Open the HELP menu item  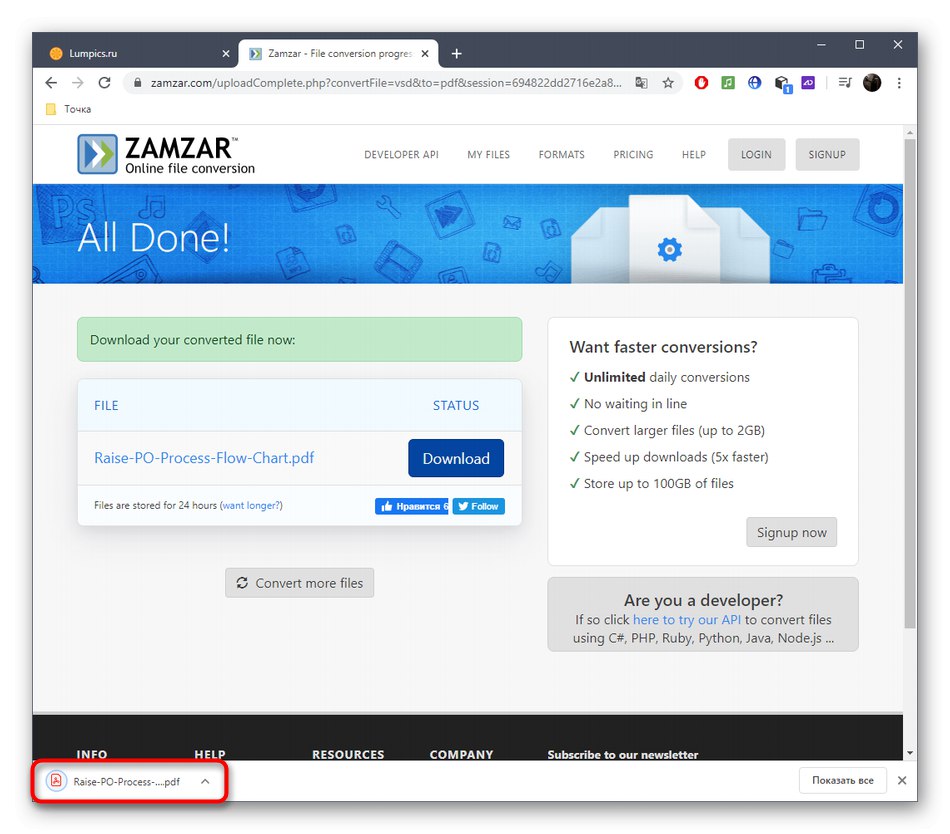694,154
